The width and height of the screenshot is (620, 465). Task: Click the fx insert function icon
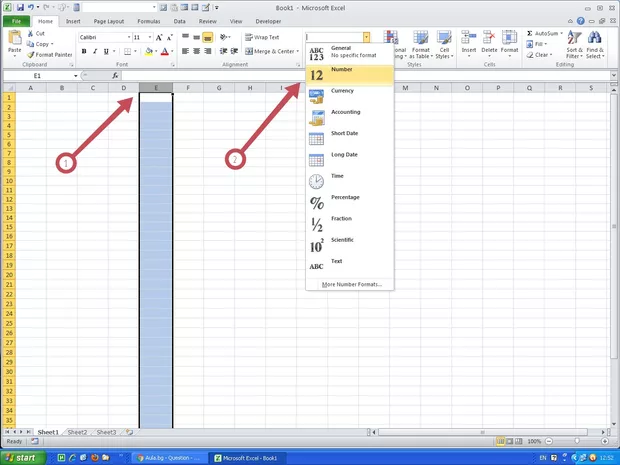[115, 76]
